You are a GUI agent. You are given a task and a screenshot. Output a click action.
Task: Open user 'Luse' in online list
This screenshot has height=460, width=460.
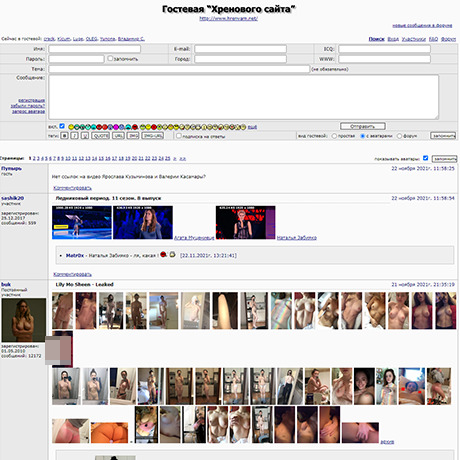click(x=78, y=39)
